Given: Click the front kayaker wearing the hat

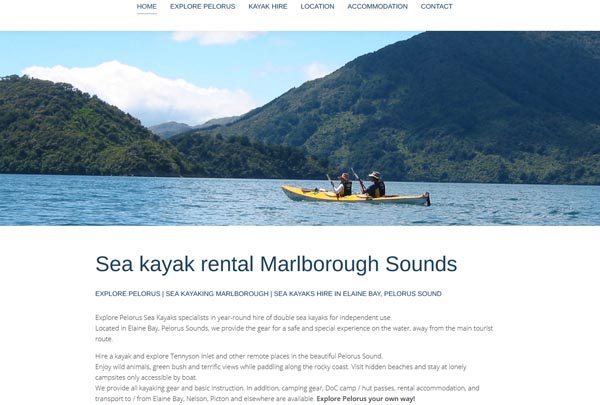Looking at the screenshot, I should coord(344,185).
